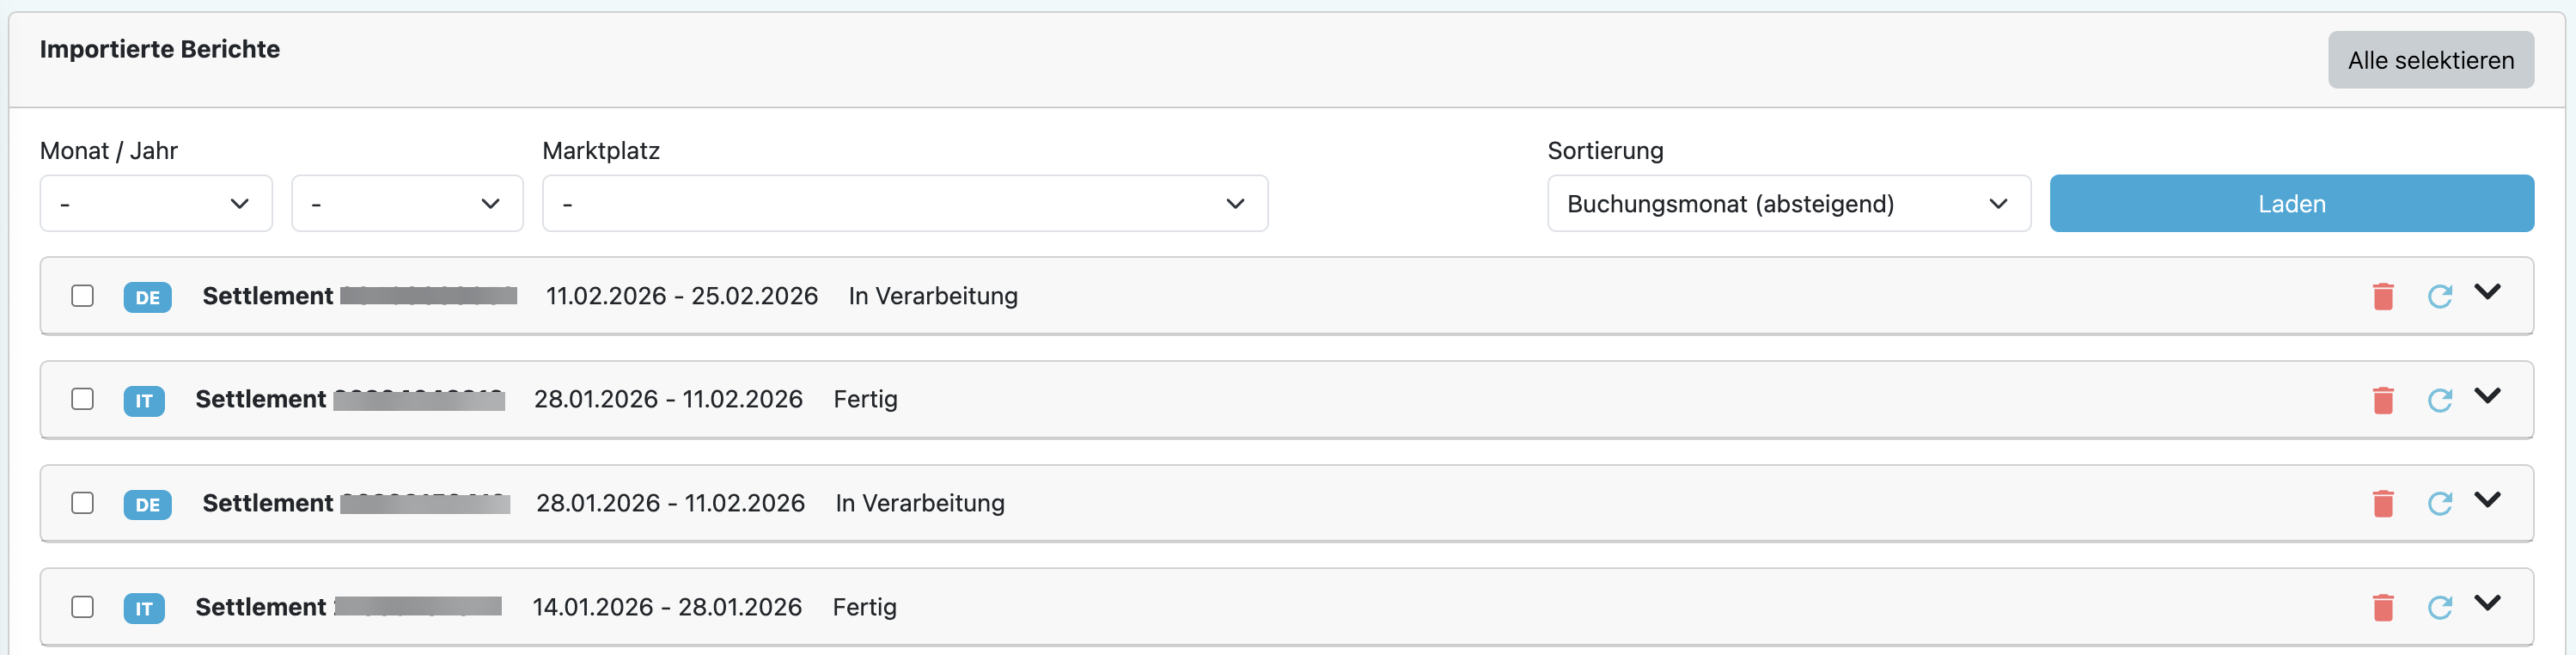Open the Marktplatz dropdown
Screen dimensions: 2576x655
click(904, 204)
